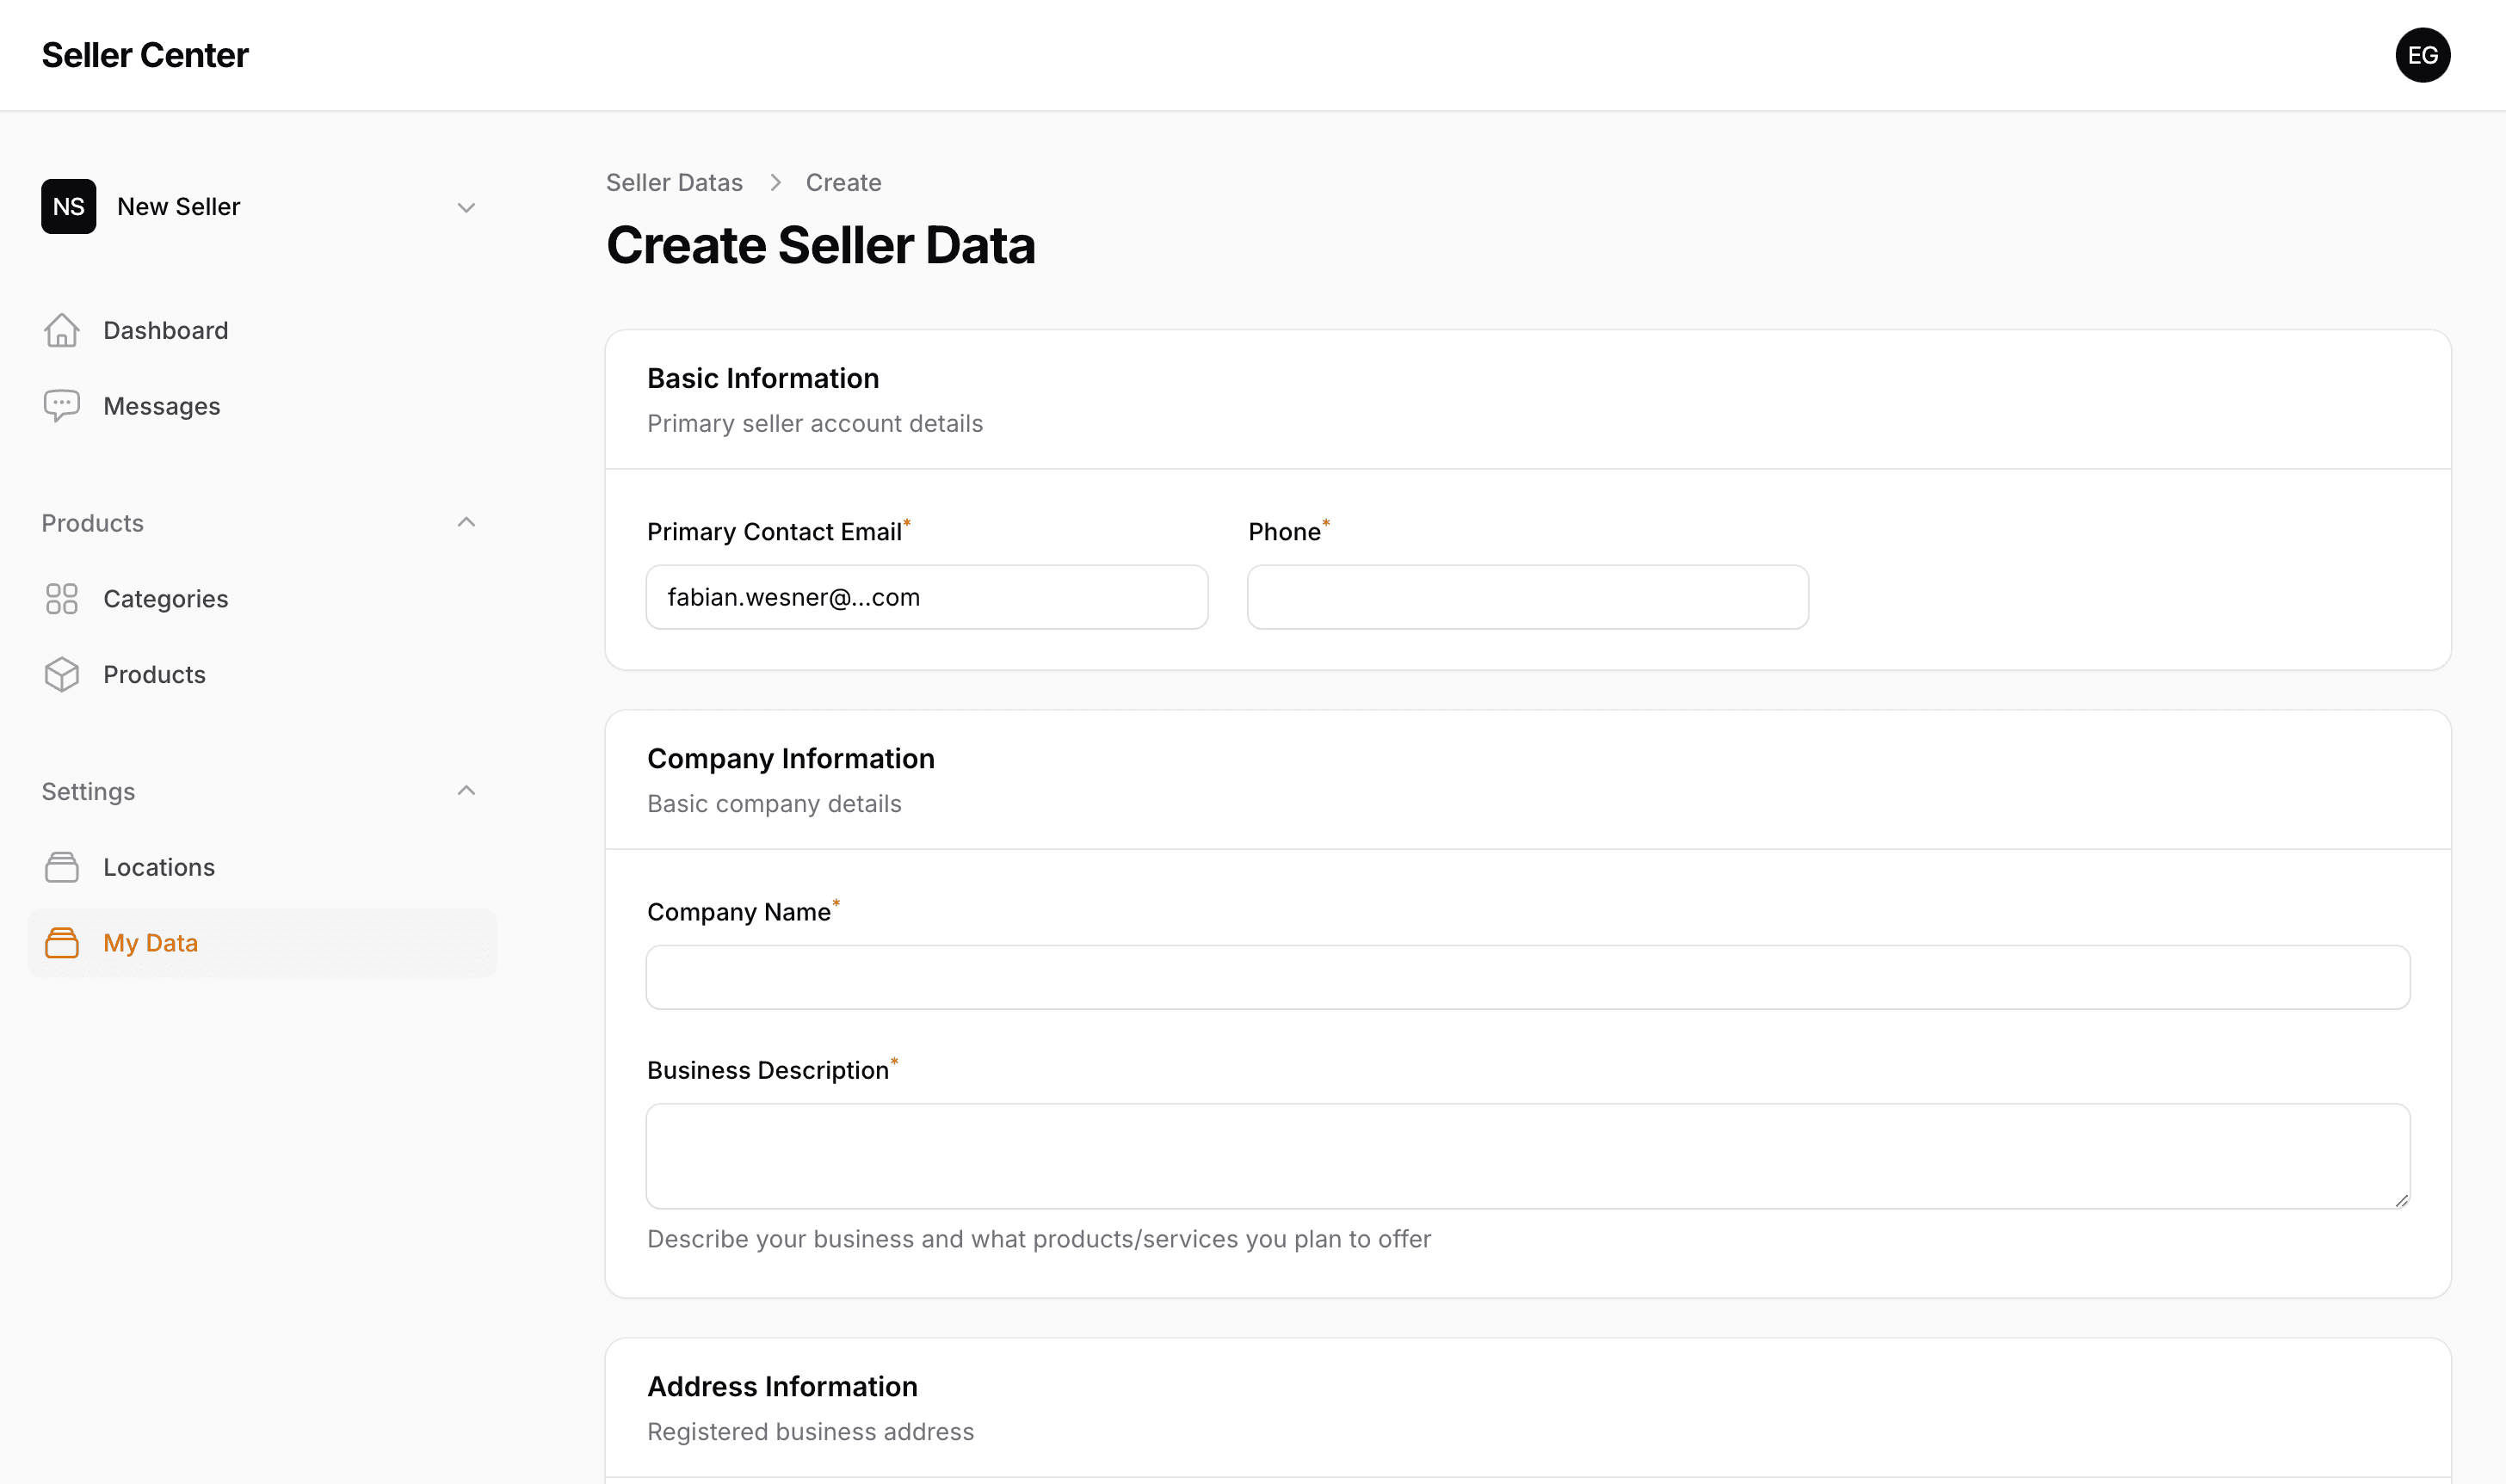Screen dimensions: 2506x1484
Task: Focus the Primary Contact Email field
Action: point(927,597)
